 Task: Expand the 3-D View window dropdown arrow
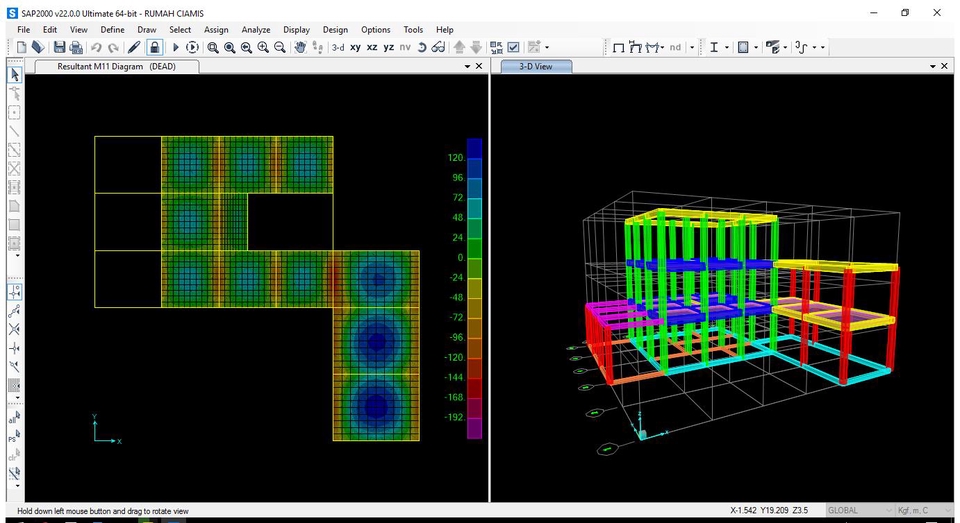(x=933, y=66)
